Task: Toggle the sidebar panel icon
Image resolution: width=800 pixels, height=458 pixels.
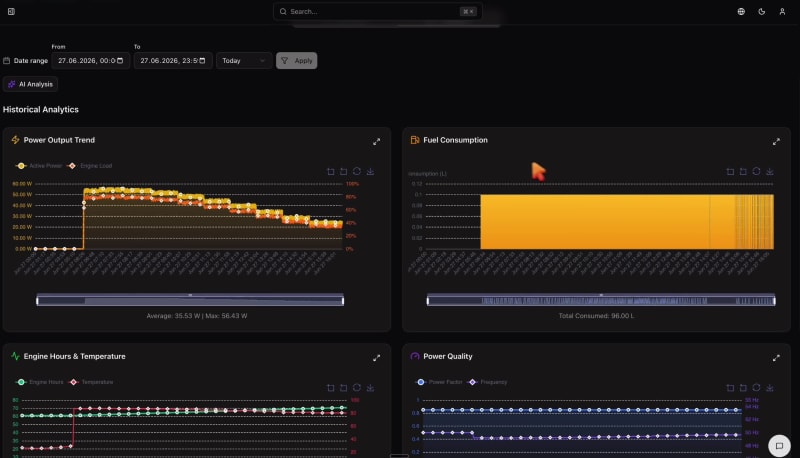Action: 11,11
